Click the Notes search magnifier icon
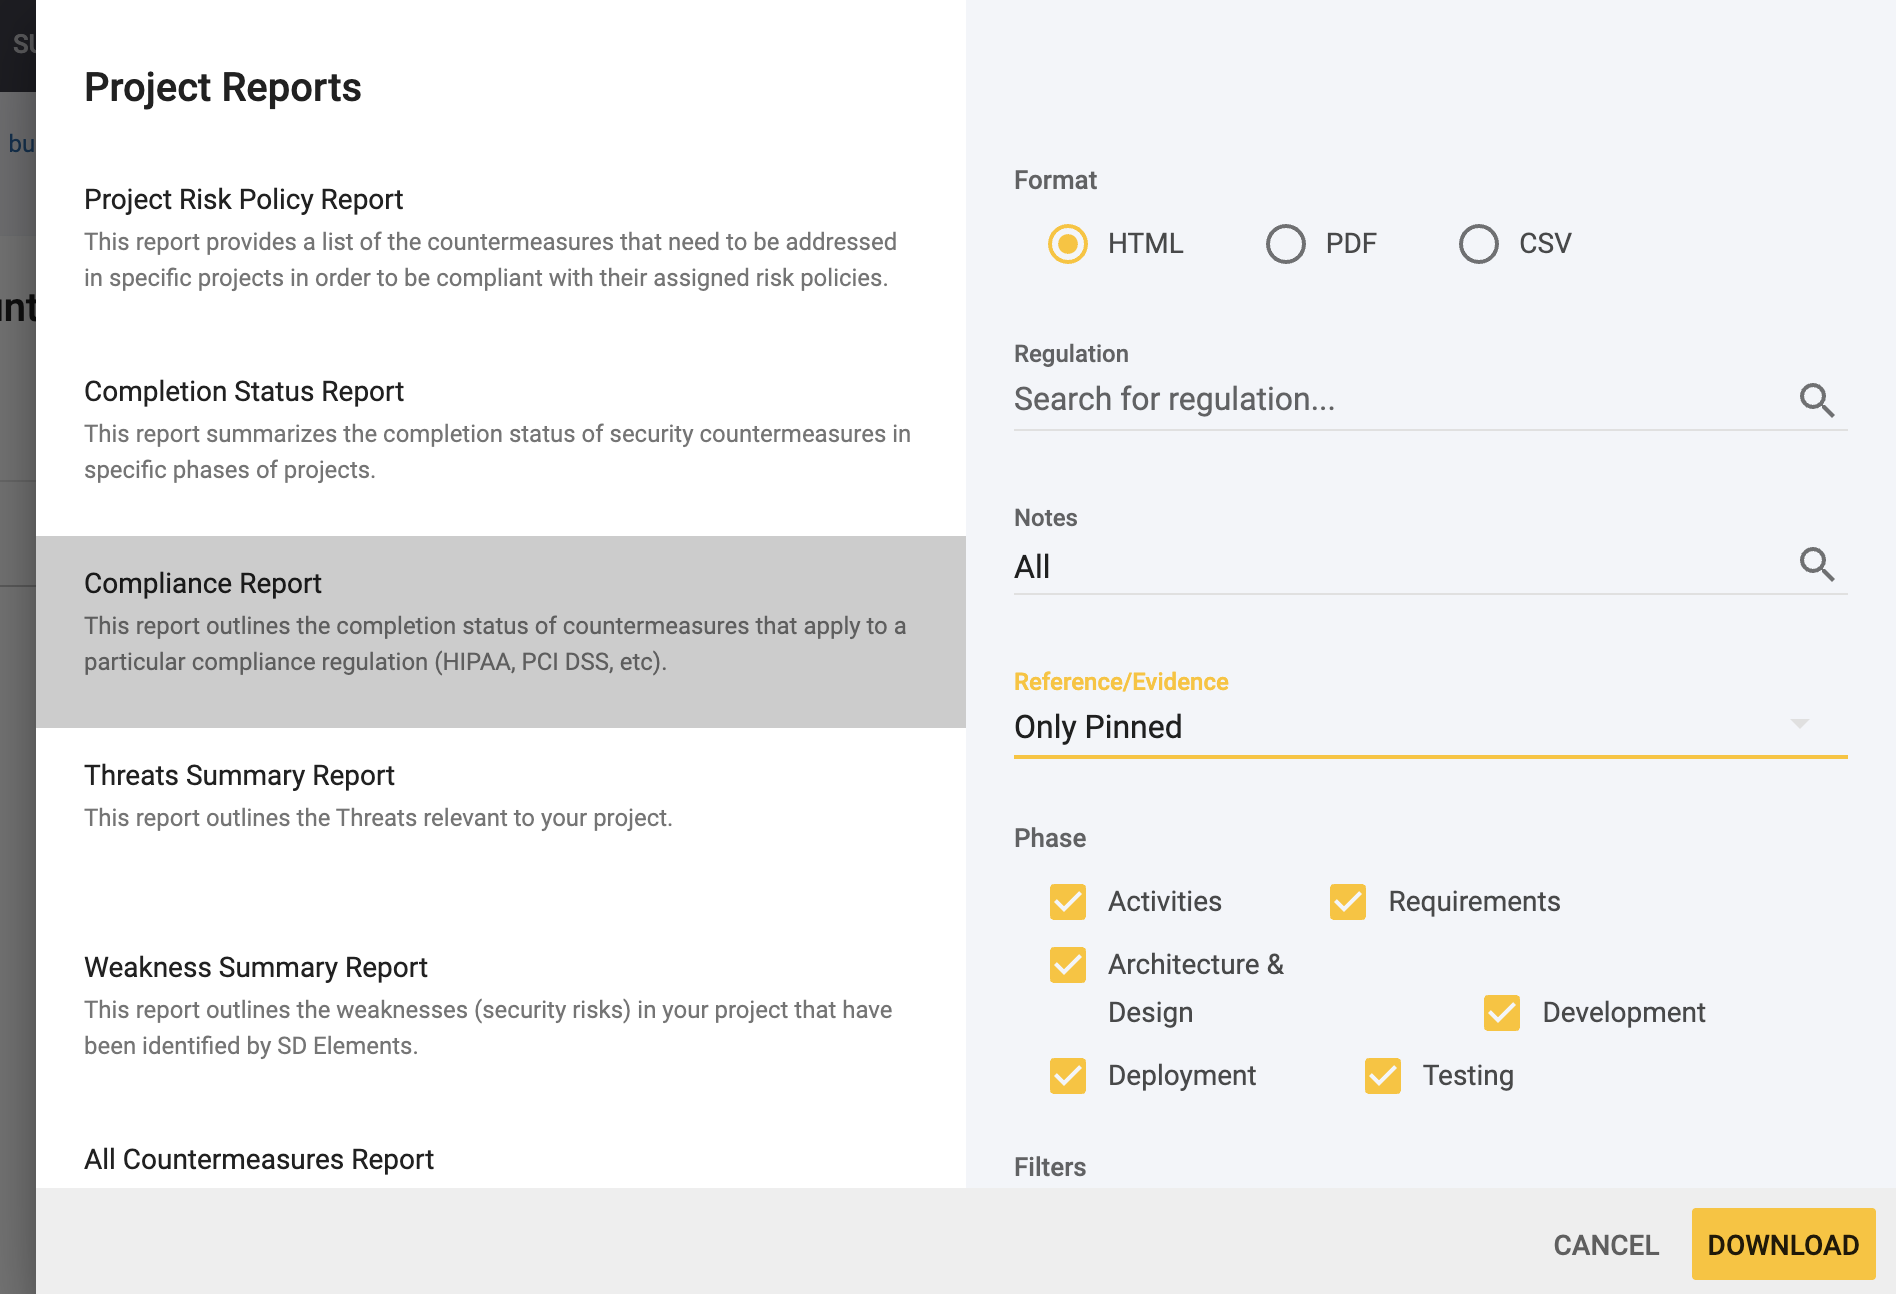 point(1816,565)
